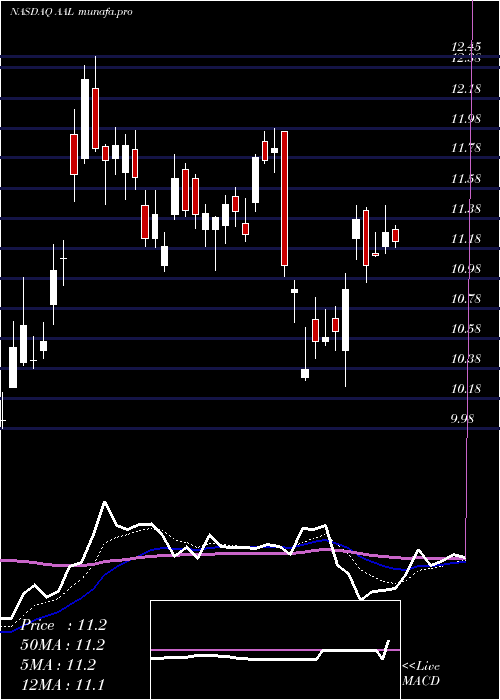Screen dimensions: 500x700
Task: Click the tall white candlestick peaking near 12.3
Action: click(84, 118)
